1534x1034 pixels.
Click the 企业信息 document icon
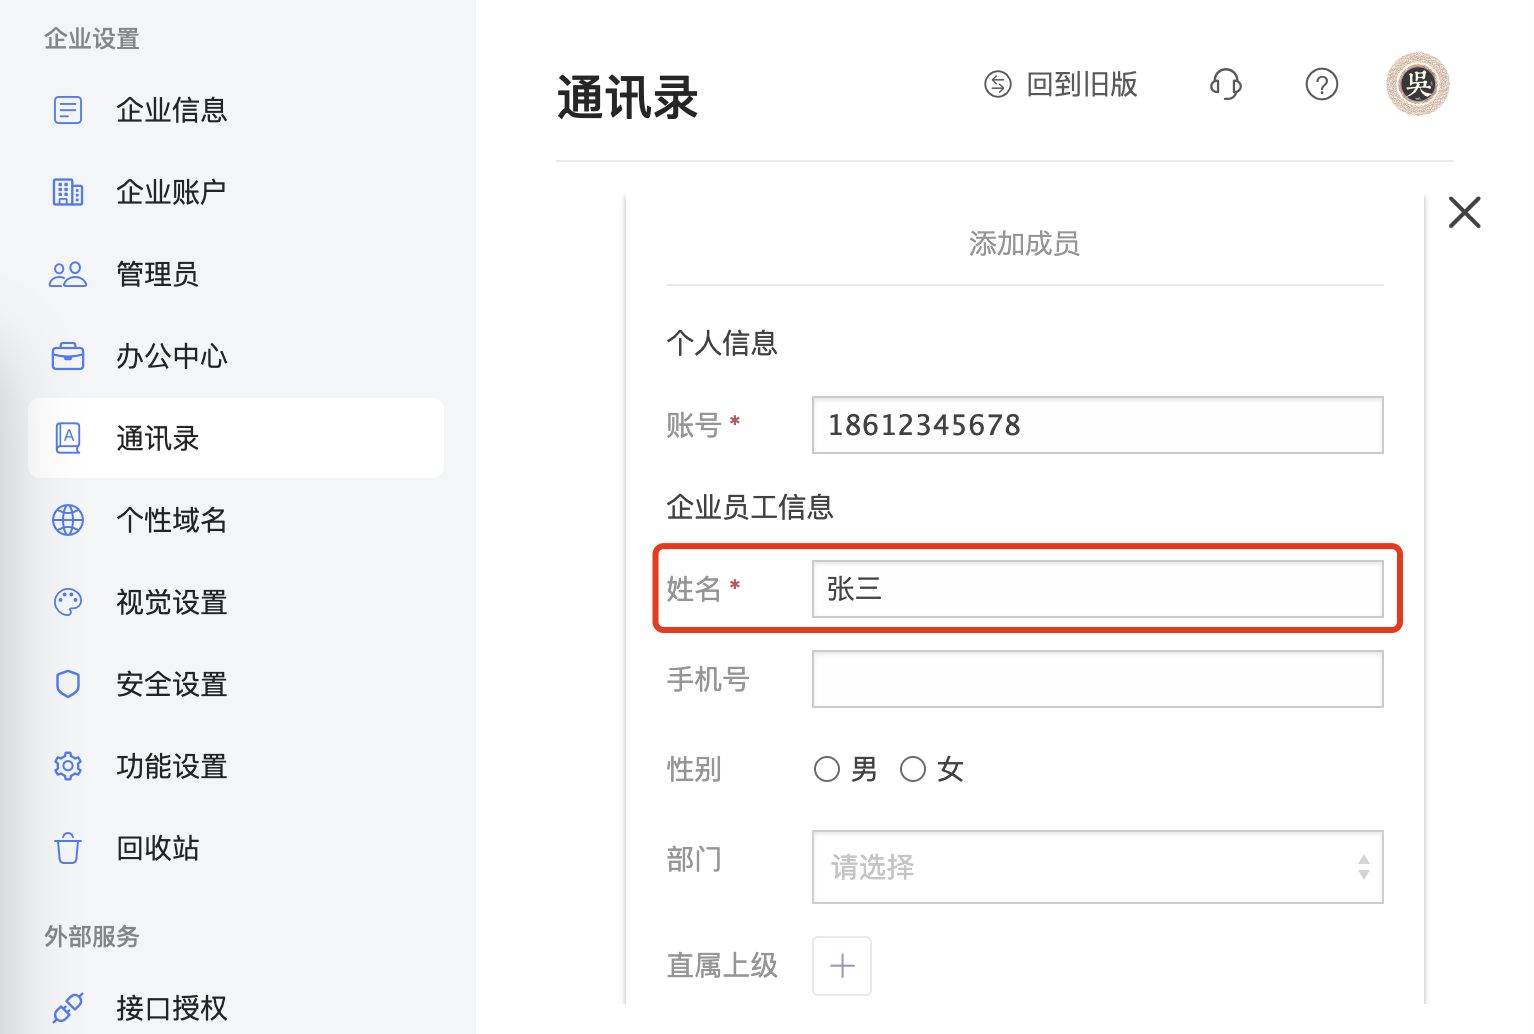68,110
